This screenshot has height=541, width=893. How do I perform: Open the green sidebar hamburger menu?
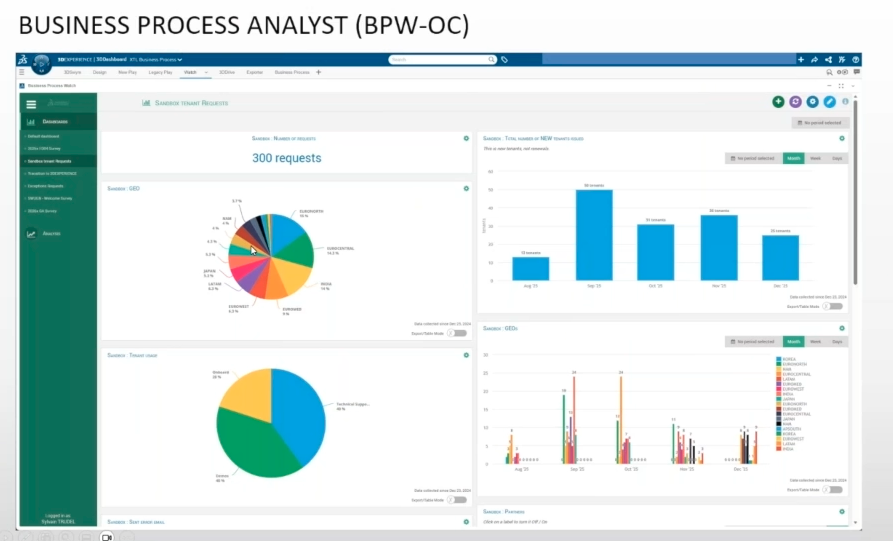click(31, 104)
